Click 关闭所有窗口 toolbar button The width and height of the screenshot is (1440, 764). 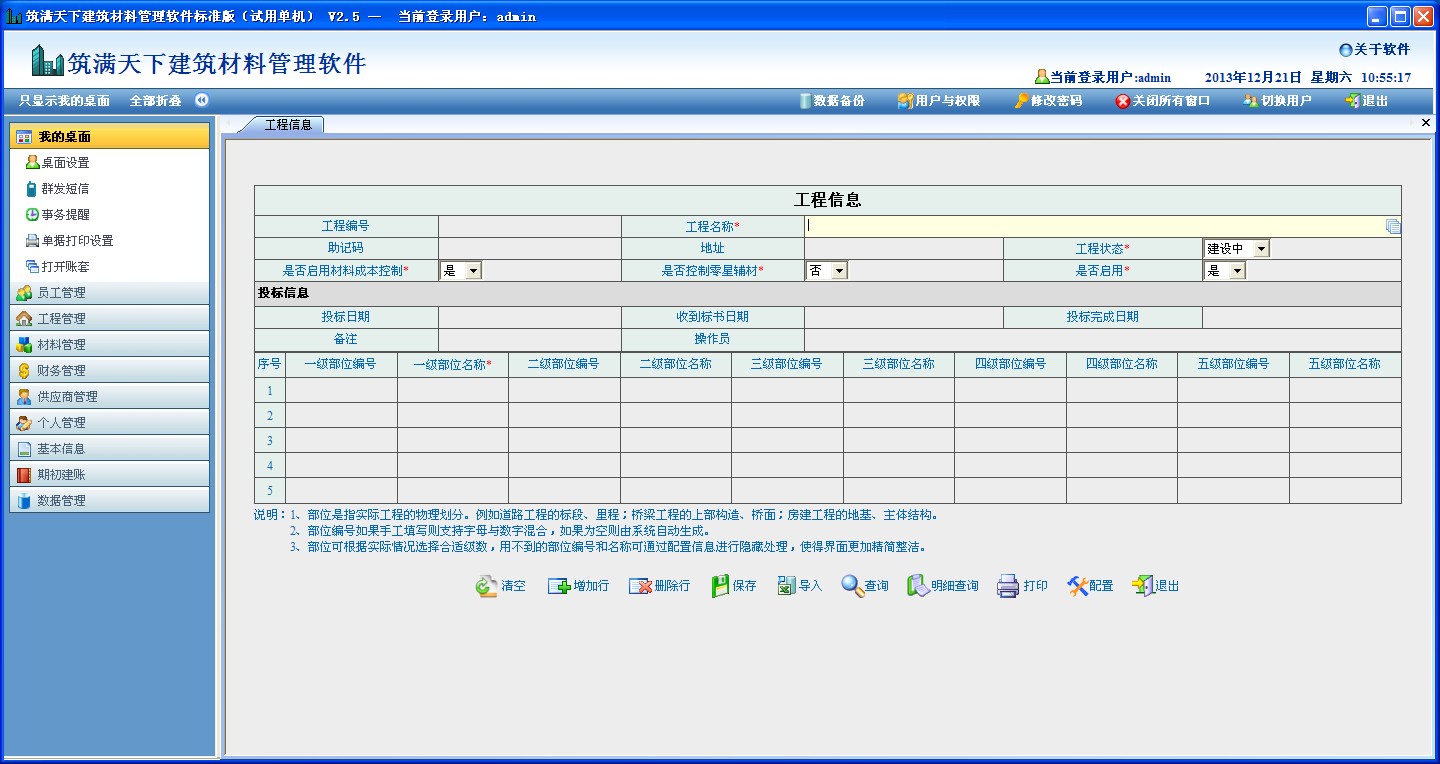[1163, 101]
